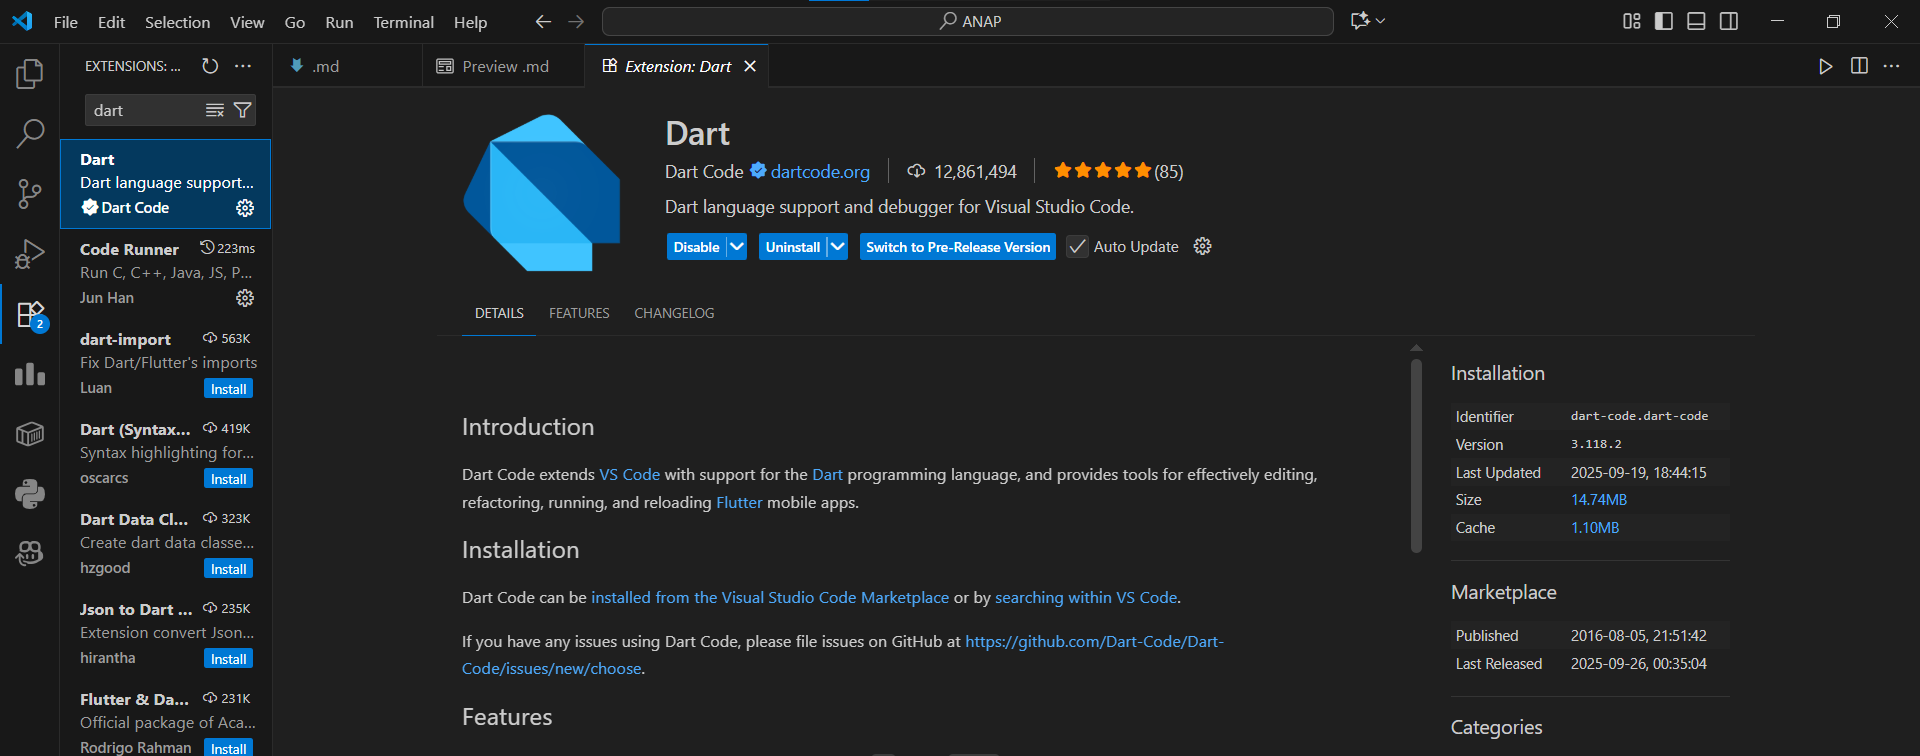Open the Python icon in activity bar
1920x756 pixels.
pos(30,494)
